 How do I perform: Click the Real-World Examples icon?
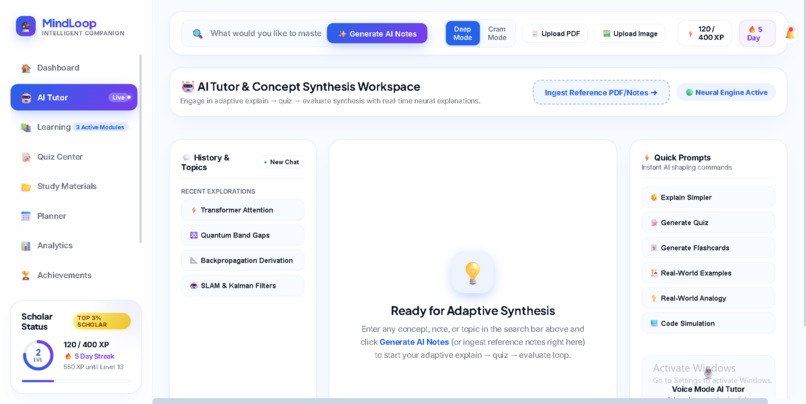tap(654, 273)
